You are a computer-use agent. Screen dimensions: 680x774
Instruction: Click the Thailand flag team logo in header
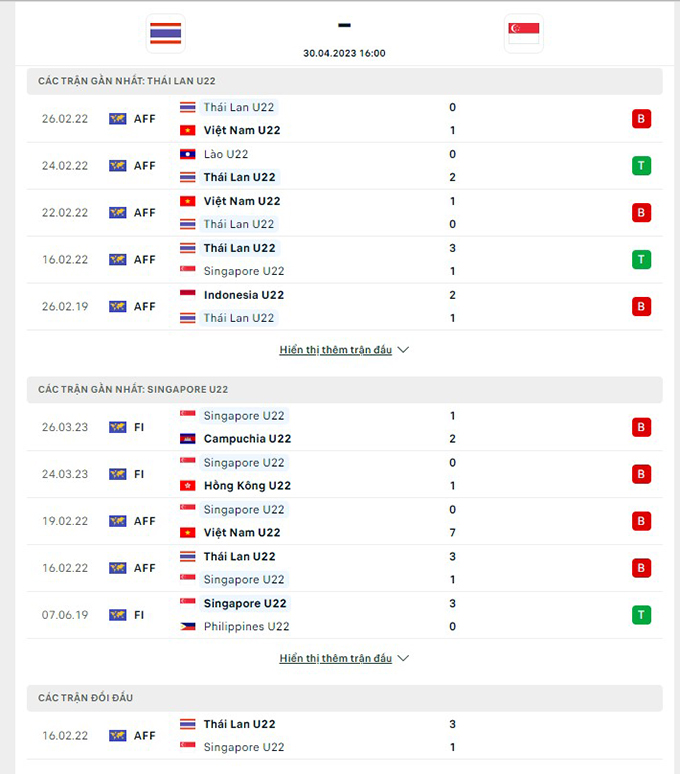(x=166, y=33)
